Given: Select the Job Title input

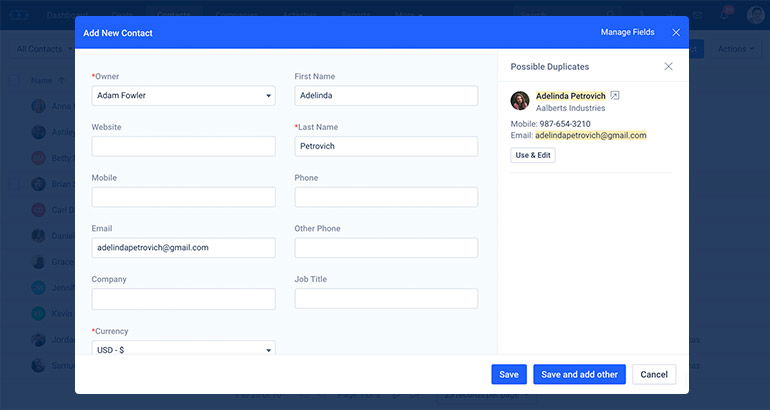Looking at the screenshot, I should coord(386,299).
